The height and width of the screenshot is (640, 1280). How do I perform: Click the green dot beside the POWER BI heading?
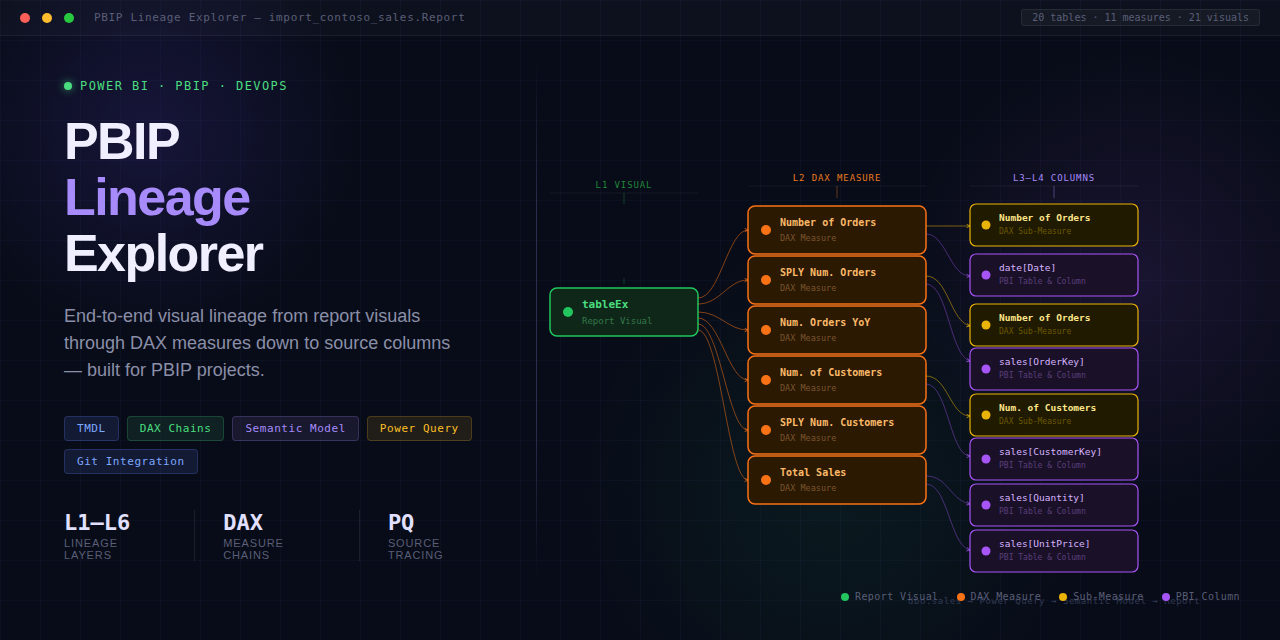pyautogui.click(x=68, y=85)
